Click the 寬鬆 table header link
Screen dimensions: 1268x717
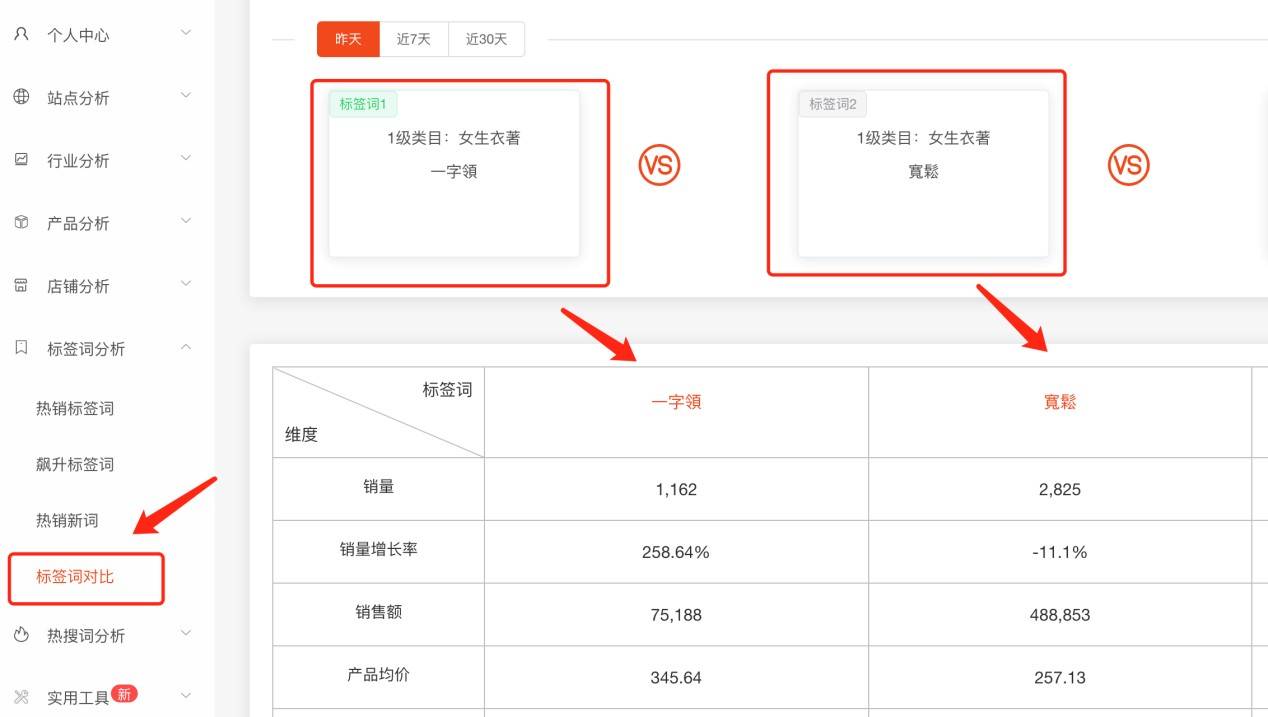pos(1060,402)
